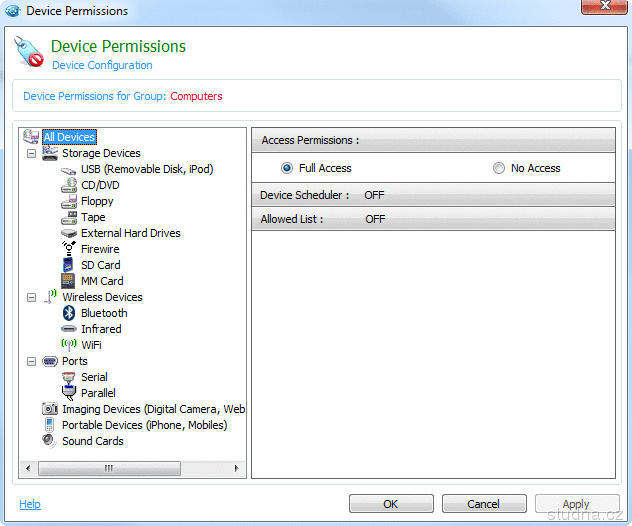The image size is (632, 526).
Task: Select the CD/DVD label
Action: [100, 185]
